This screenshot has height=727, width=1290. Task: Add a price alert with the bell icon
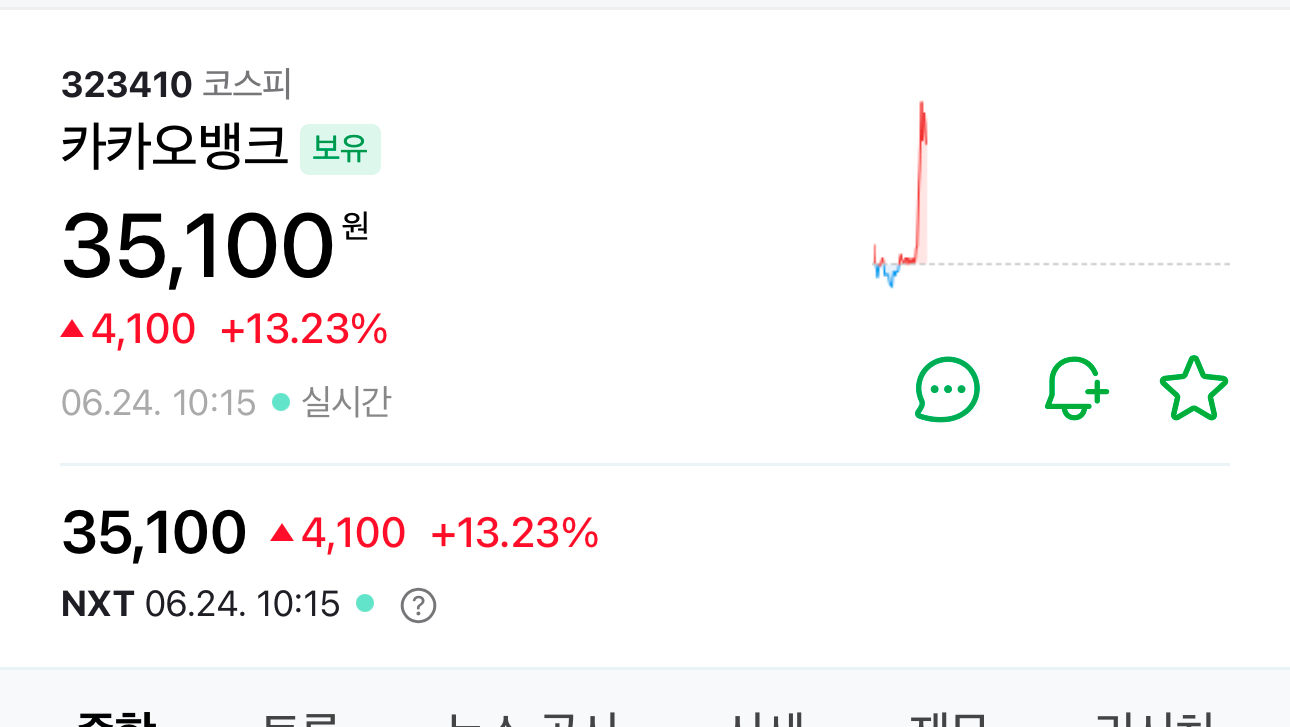(1076, 389)
